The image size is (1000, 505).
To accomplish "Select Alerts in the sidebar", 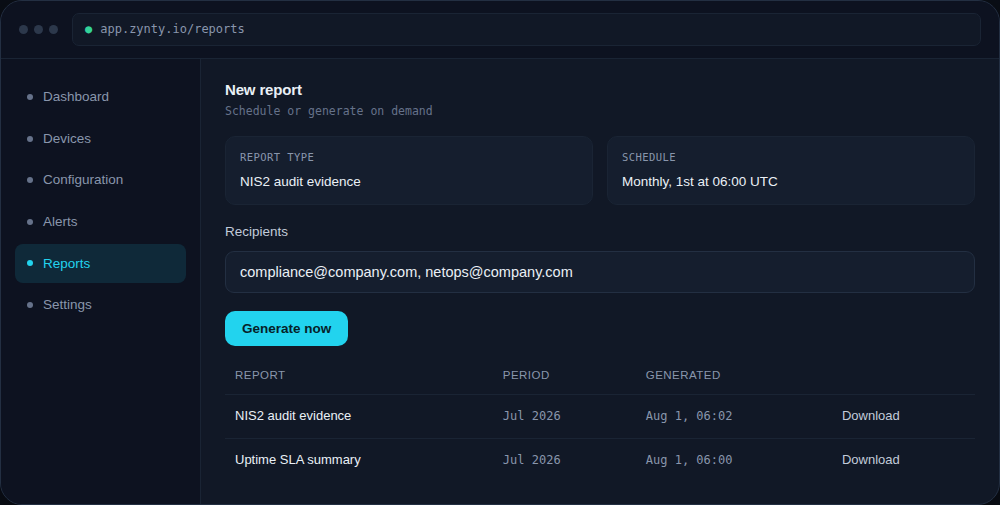I will coord(100,222).
